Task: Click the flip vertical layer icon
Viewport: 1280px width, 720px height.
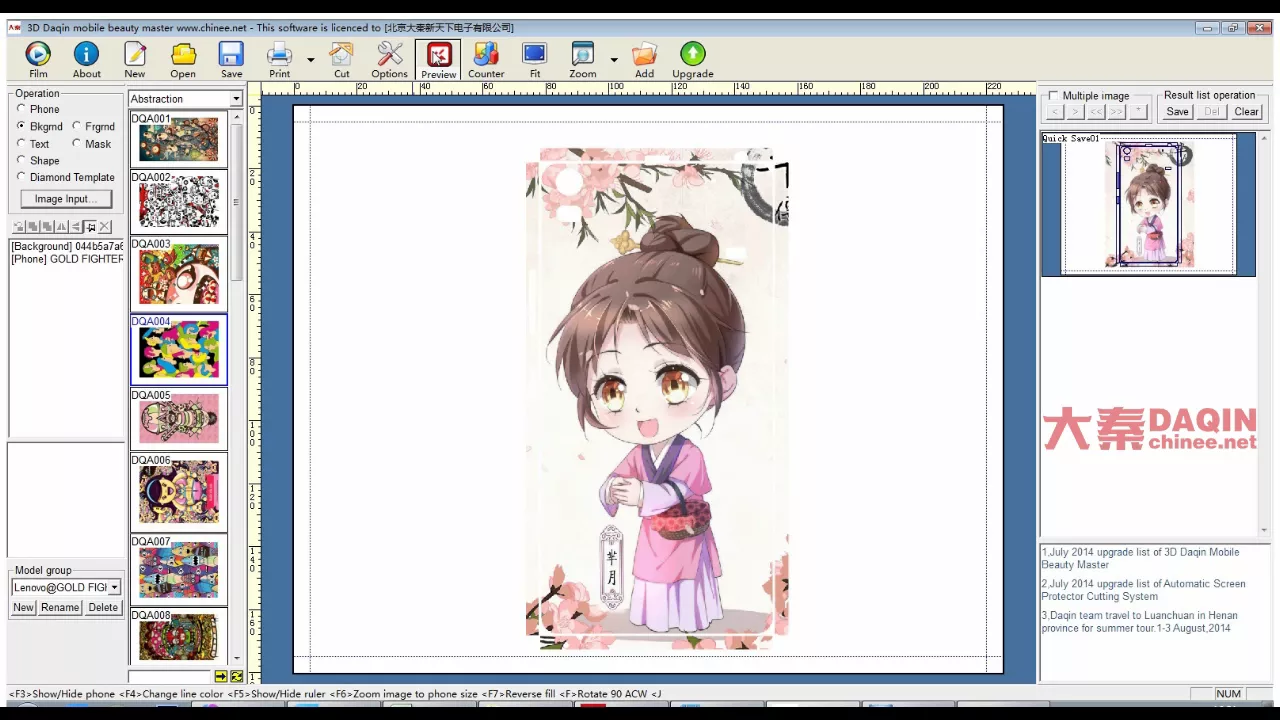Action: (75, 227)
